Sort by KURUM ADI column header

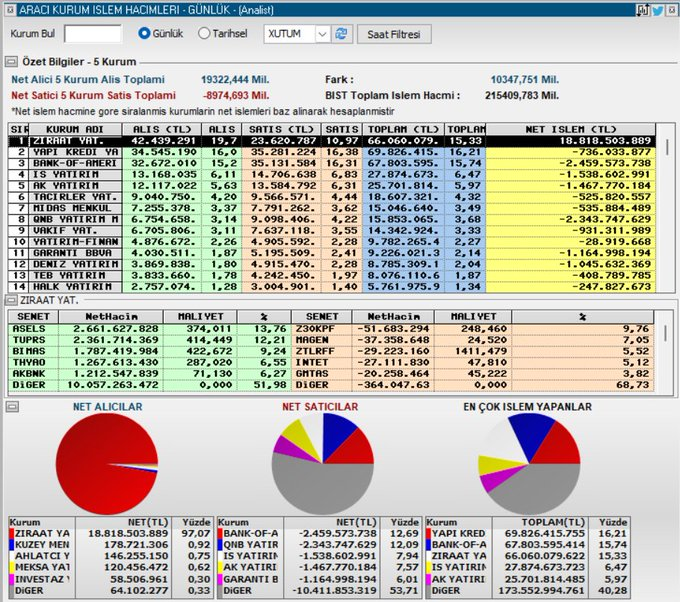[x=75, y=129]
